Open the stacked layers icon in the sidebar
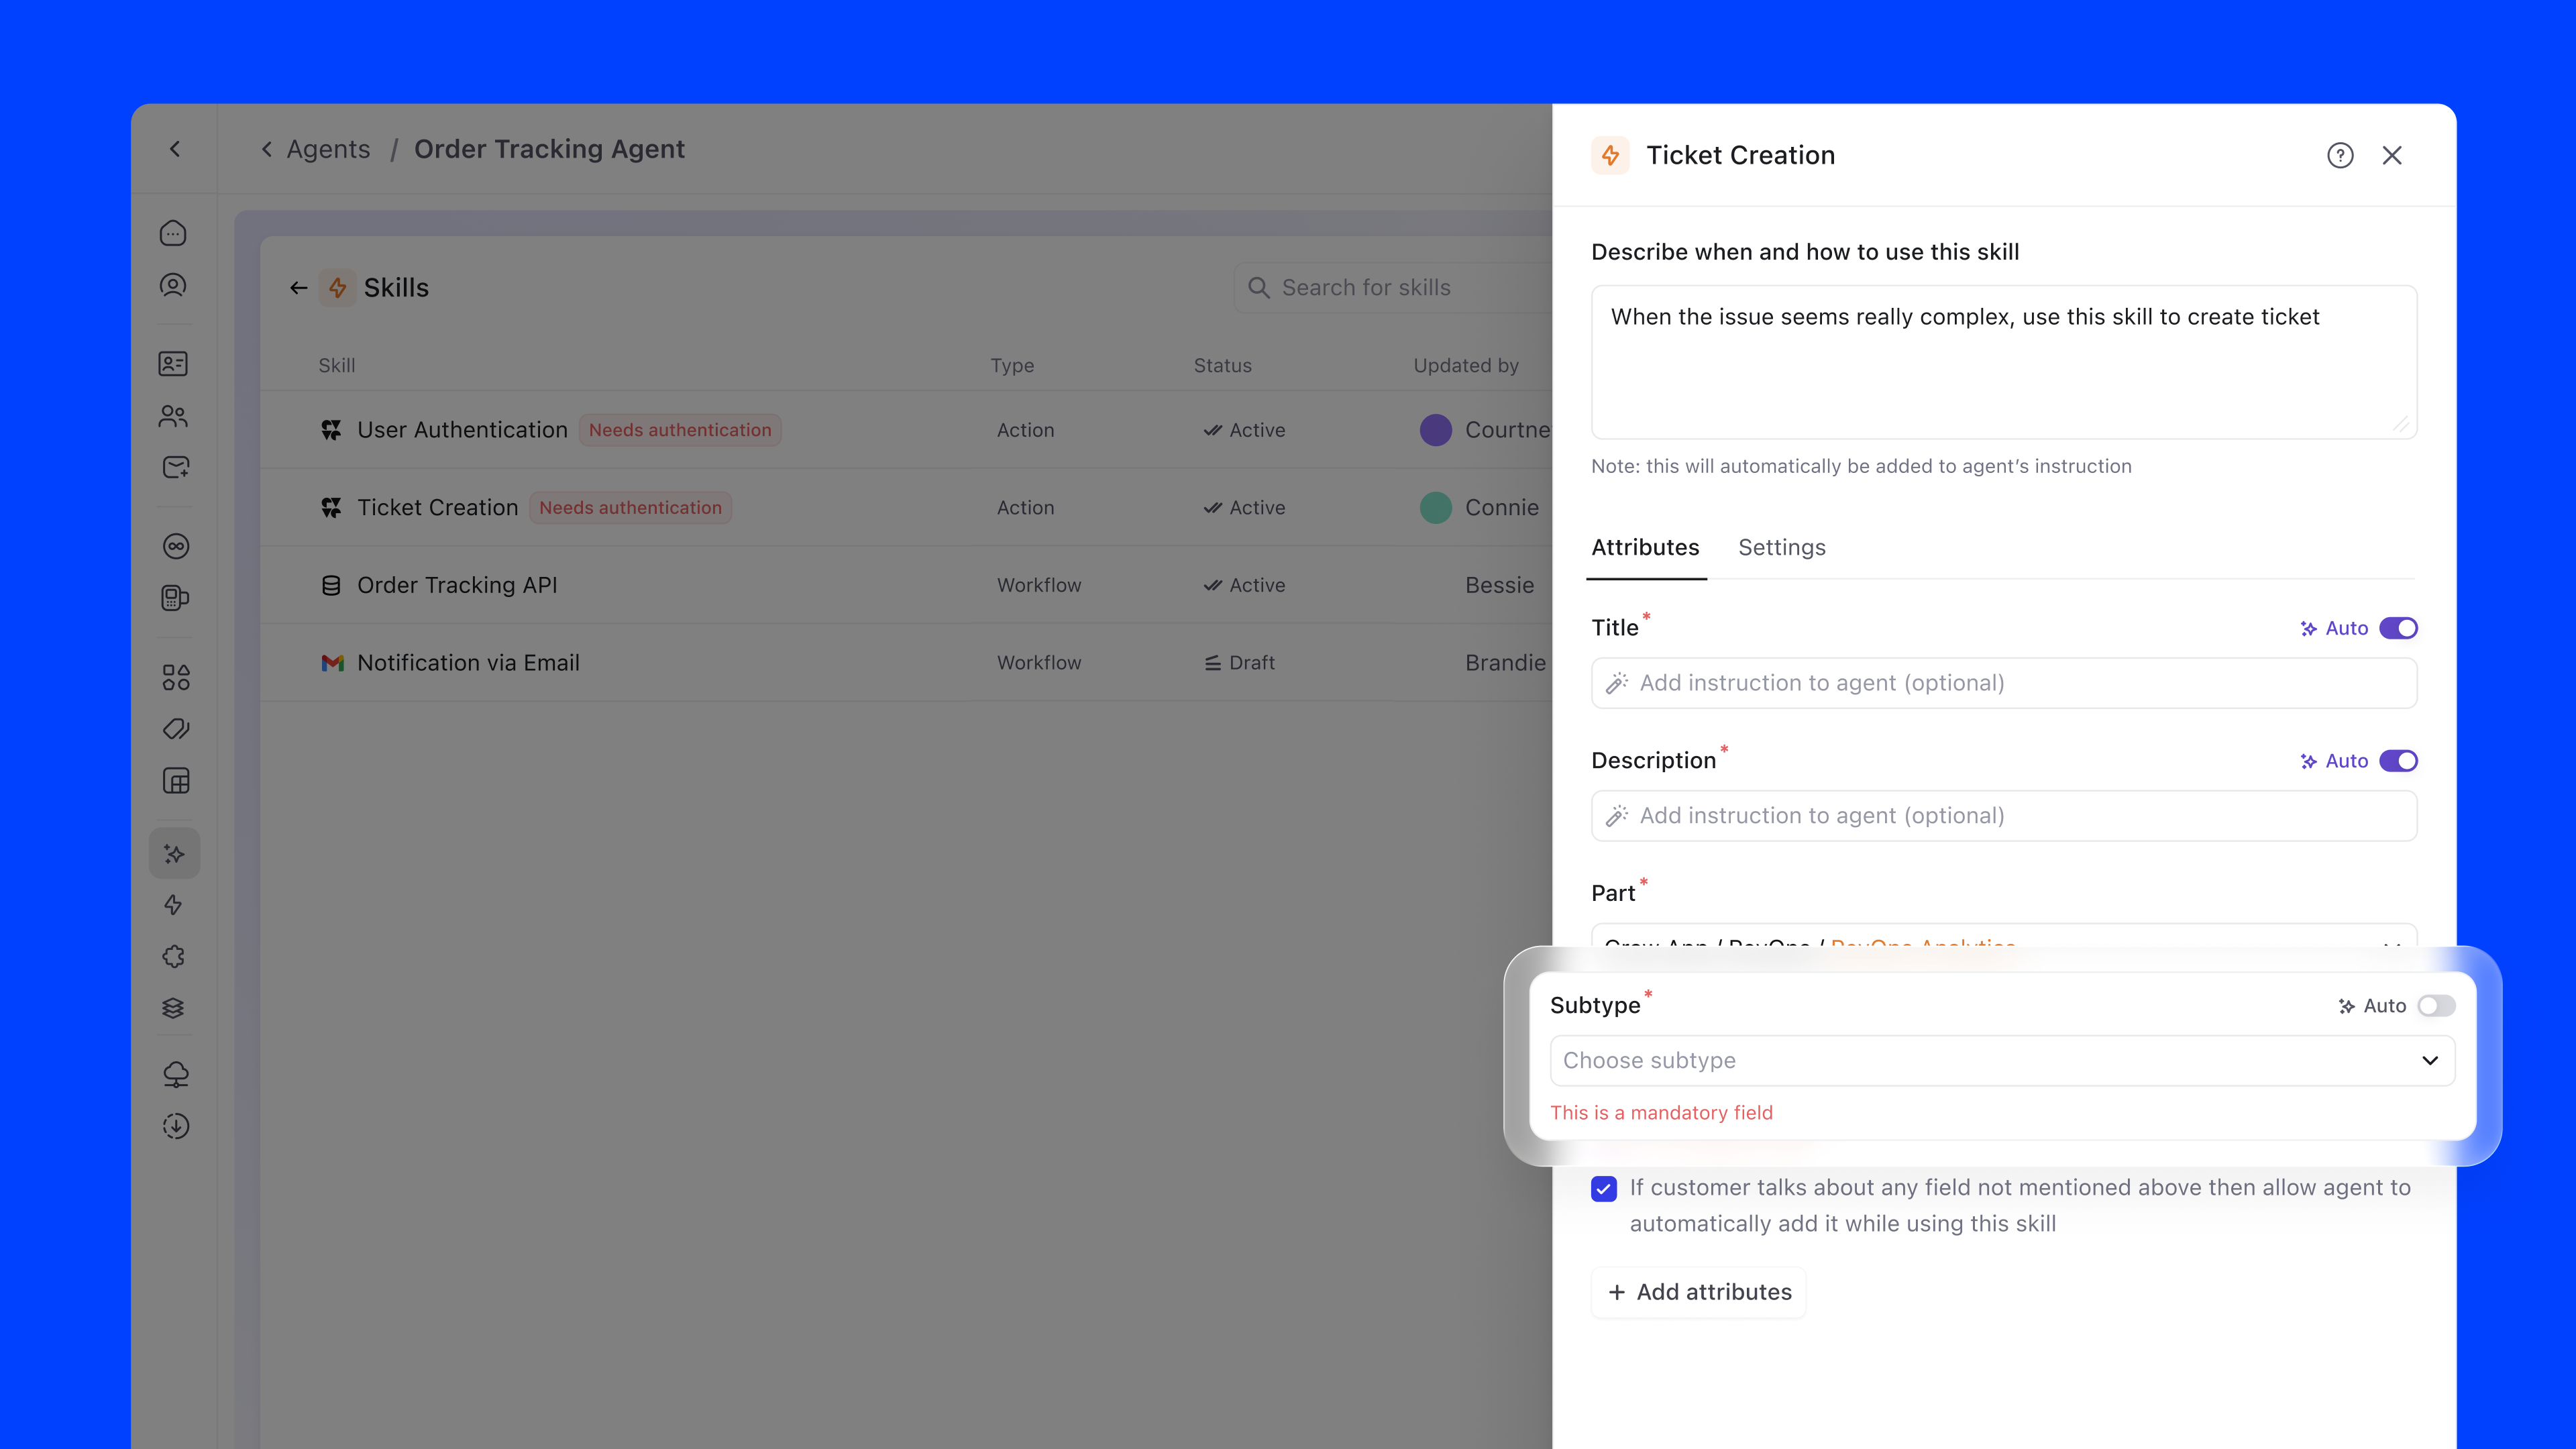 (174, 1008)
